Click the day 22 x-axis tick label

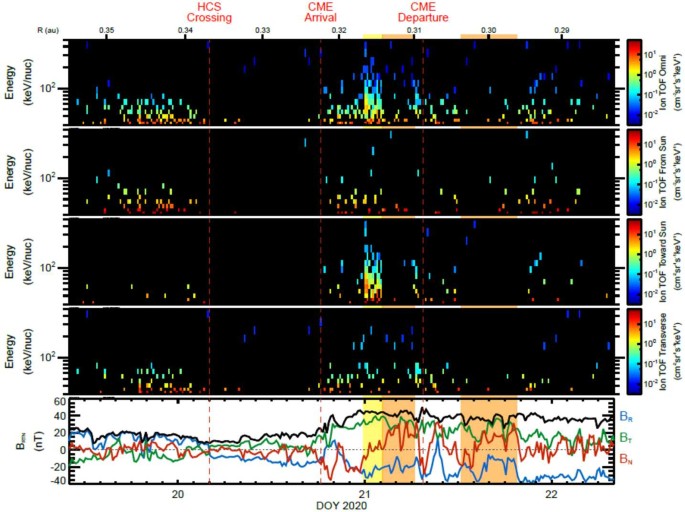pyautogui.click(x=550, y=495)
